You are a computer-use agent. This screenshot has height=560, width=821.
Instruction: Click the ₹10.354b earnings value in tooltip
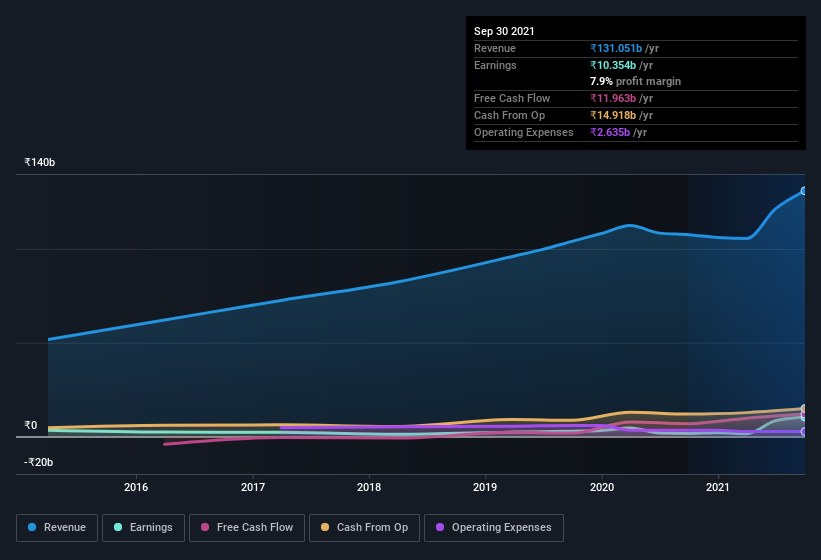click(x=613, y=65)
